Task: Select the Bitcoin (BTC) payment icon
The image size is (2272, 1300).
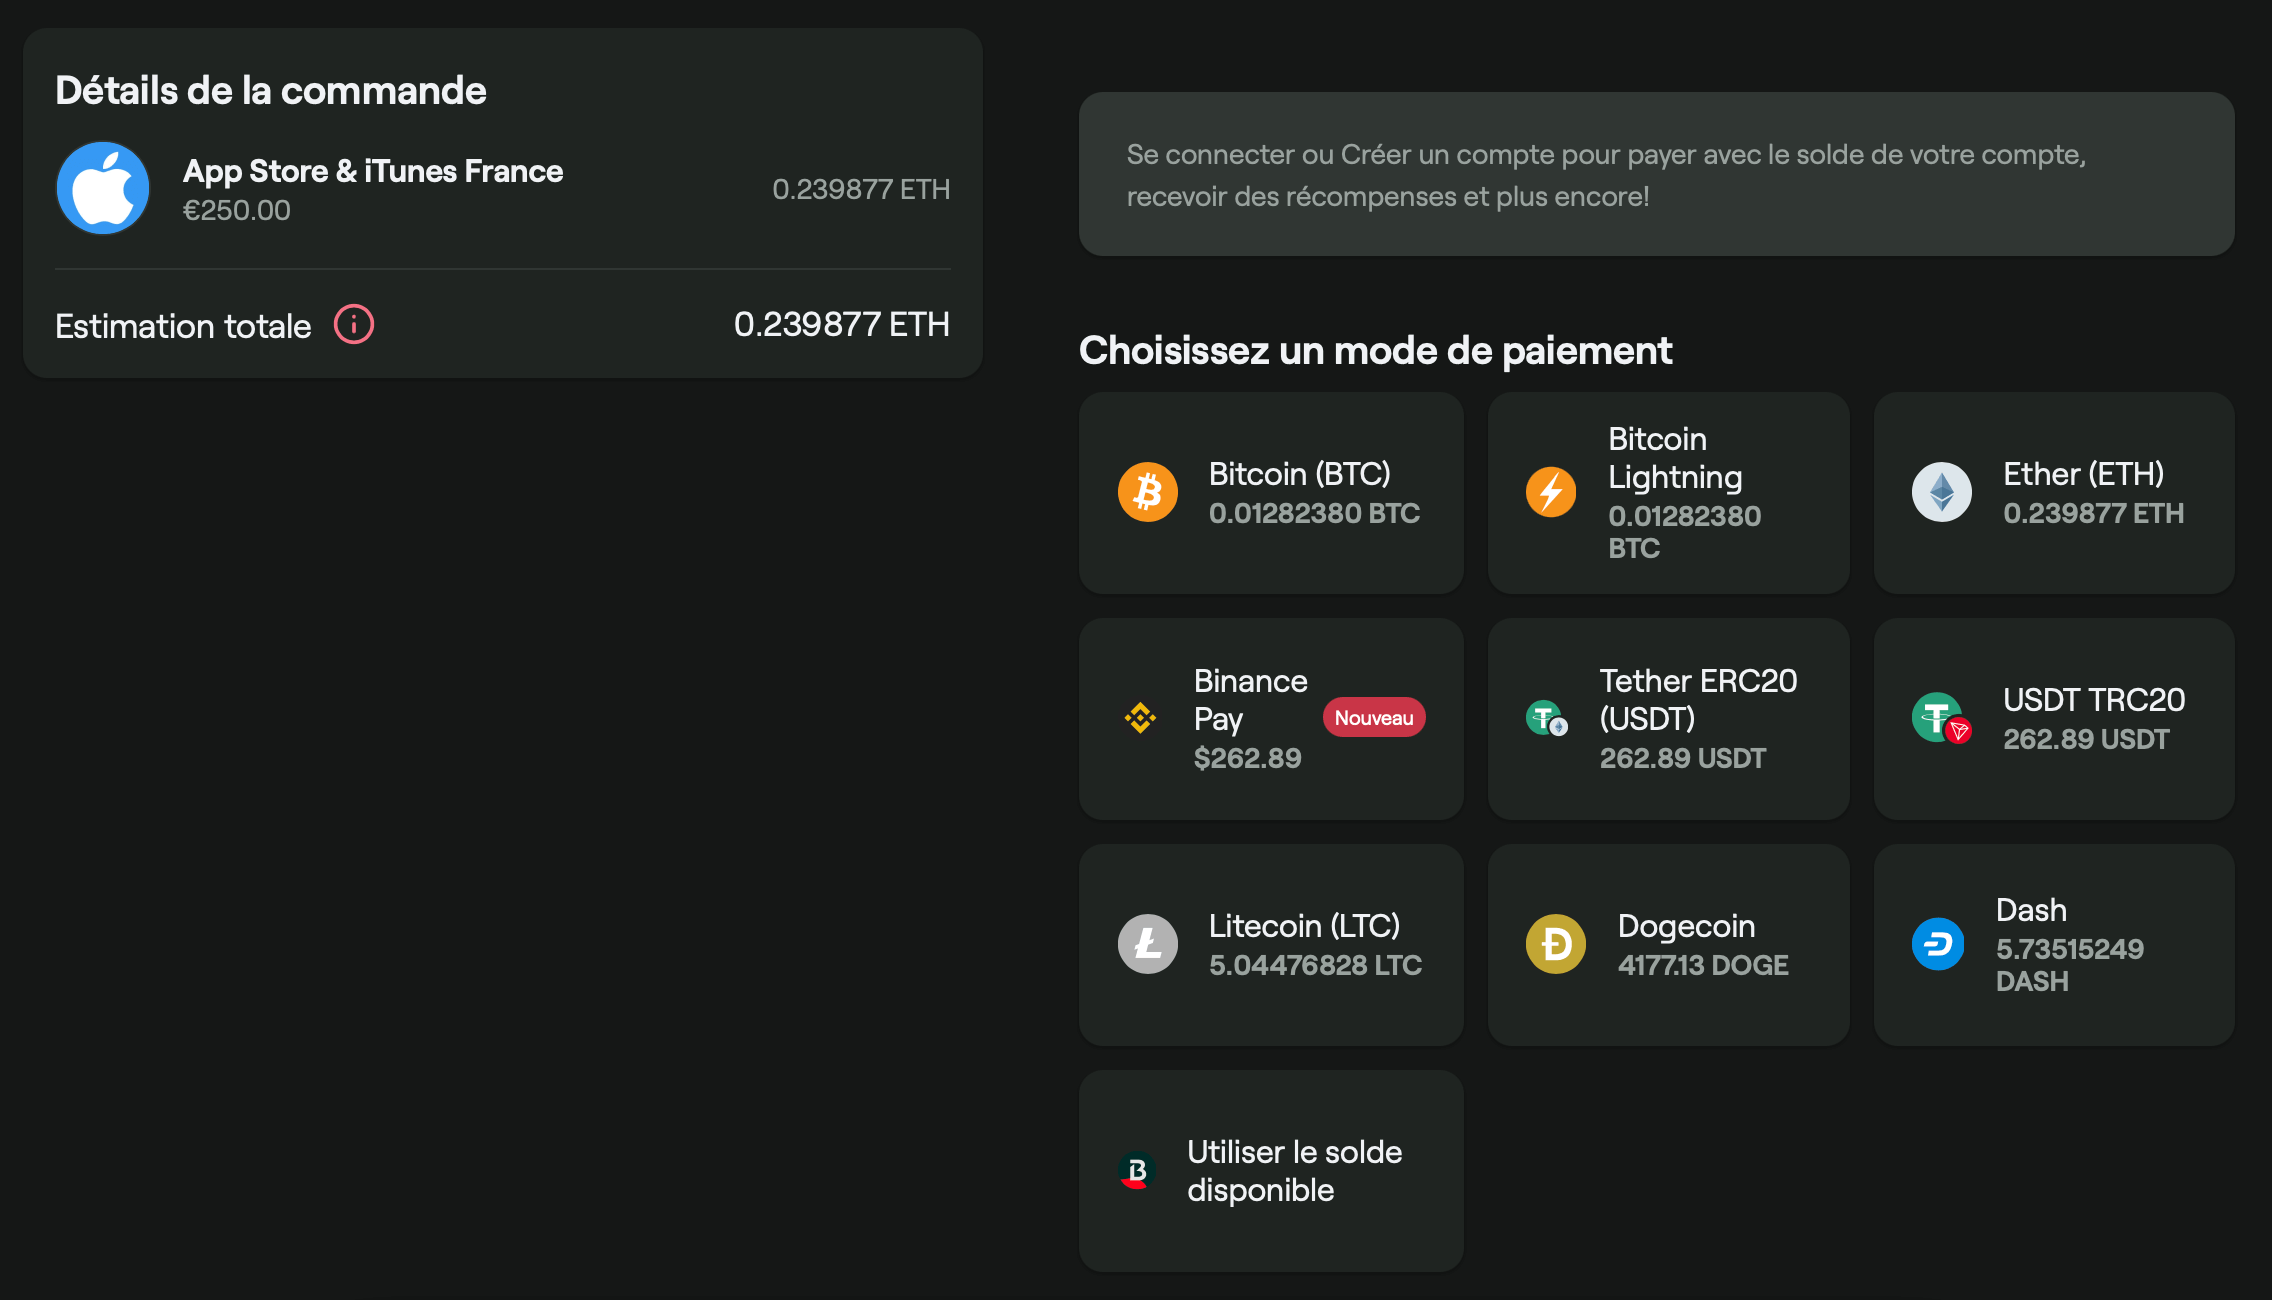Action: click(1148, 491)
